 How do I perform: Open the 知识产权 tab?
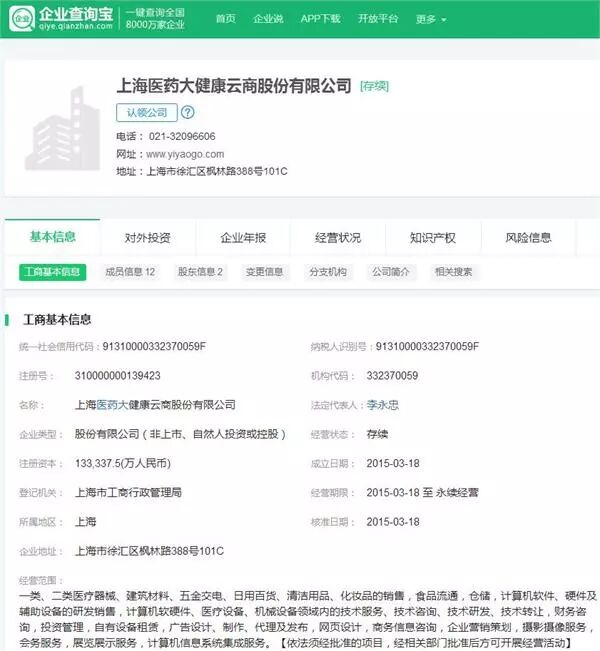[x=433, y=238]
